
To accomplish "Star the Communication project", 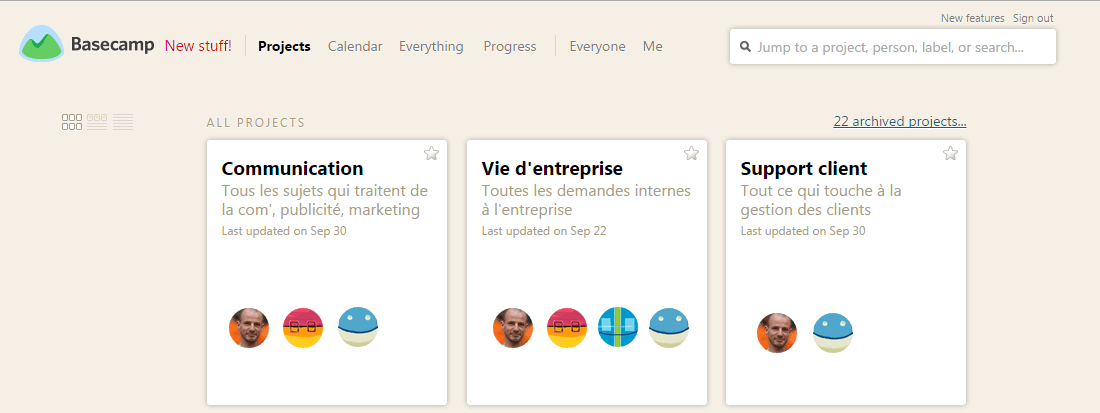I will 431,154.
